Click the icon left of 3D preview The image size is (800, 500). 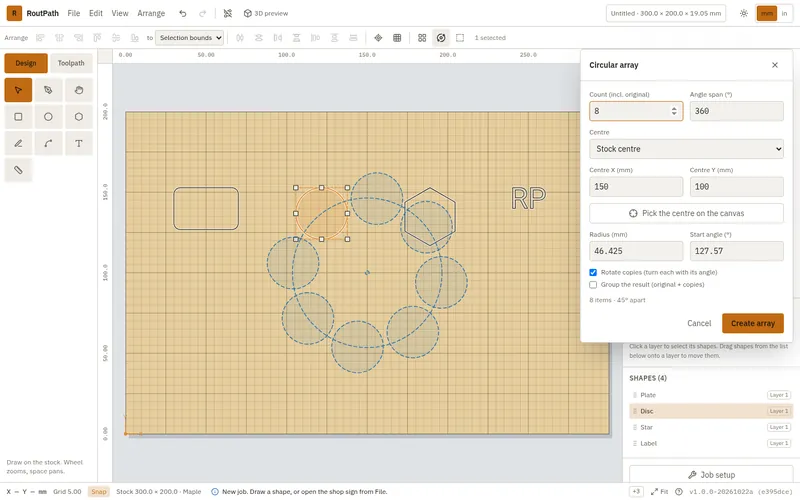click(x=228, y=13)
